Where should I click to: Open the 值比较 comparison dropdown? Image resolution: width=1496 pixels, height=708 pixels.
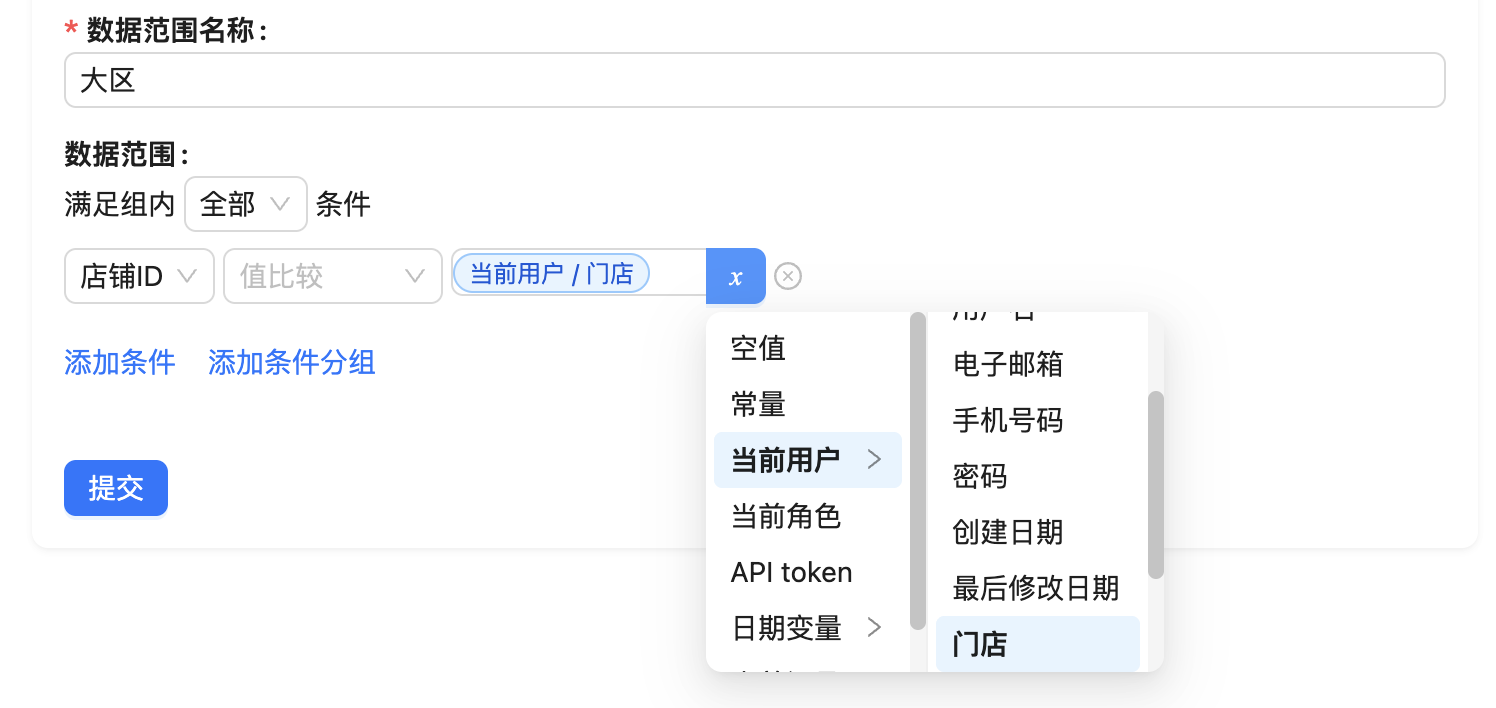pyautogui.click(x=332, y=276)
